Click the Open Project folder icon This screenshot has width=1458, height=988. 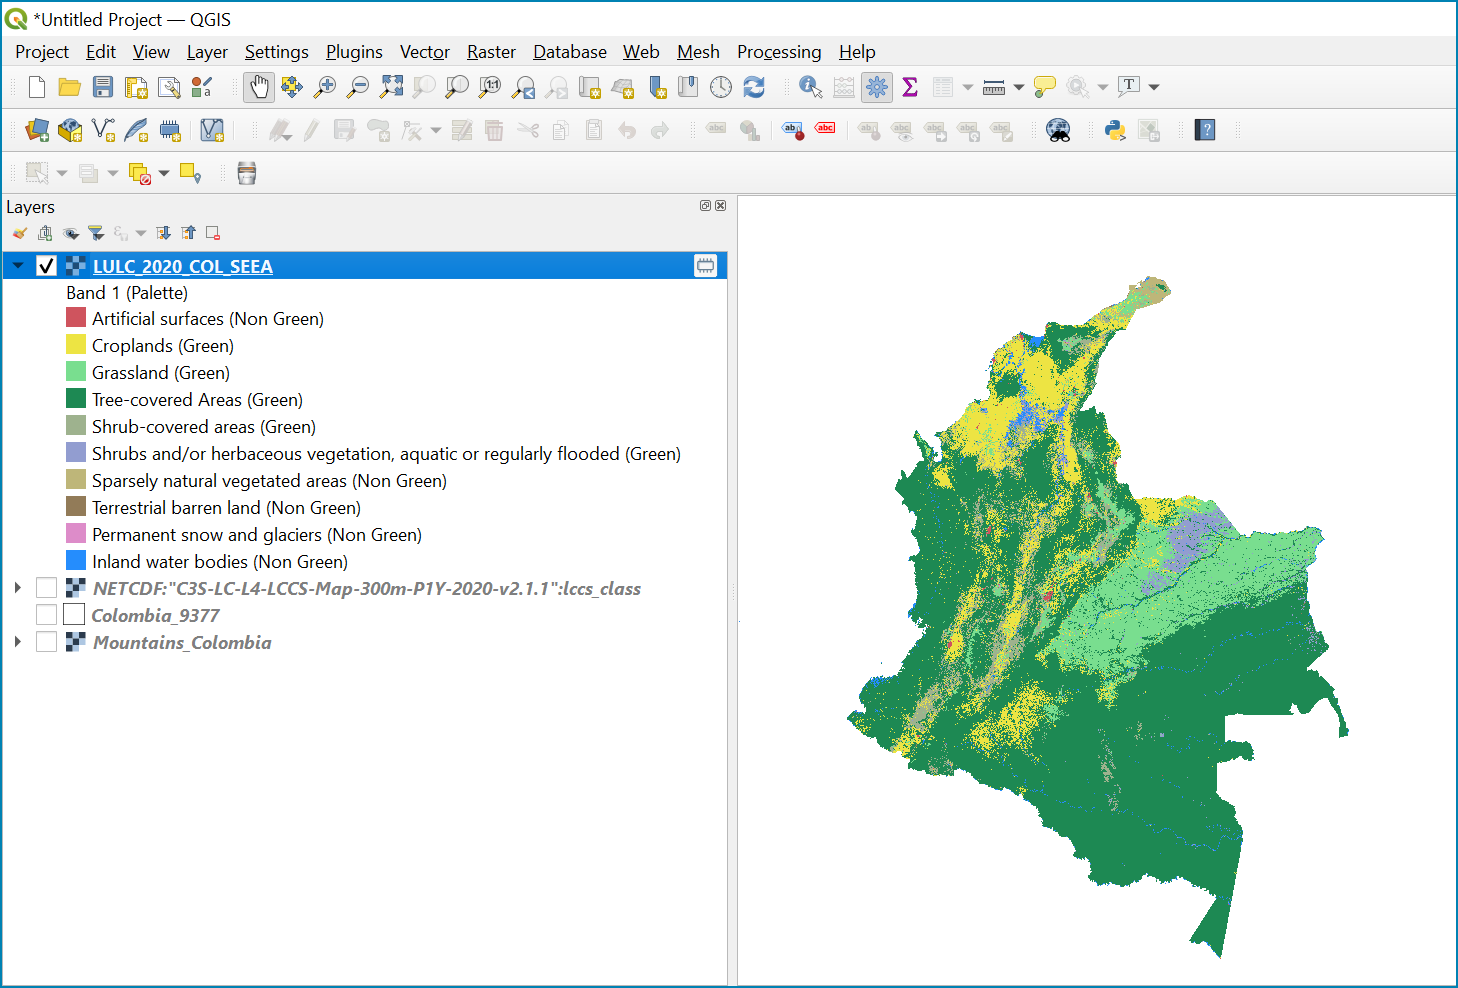click(69, 87)
